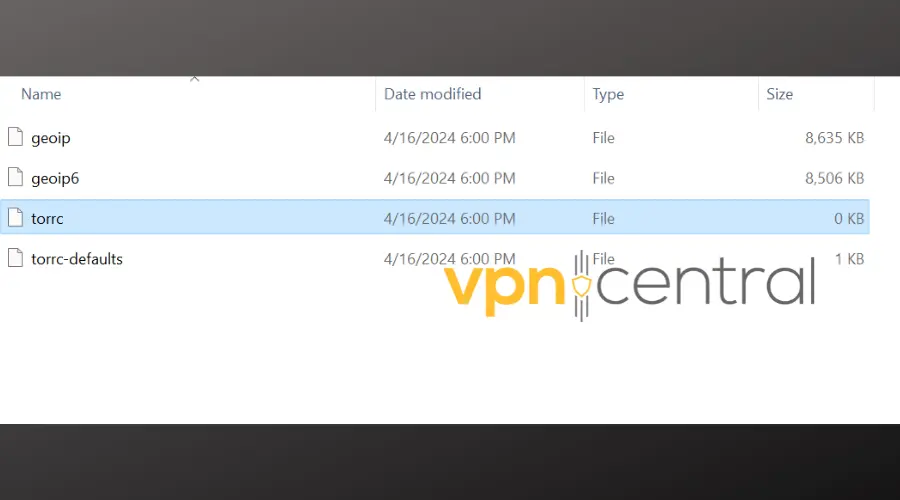Click the date modified of torrc-defaults row
Viewport: 900px width, 500px height.
449,259
